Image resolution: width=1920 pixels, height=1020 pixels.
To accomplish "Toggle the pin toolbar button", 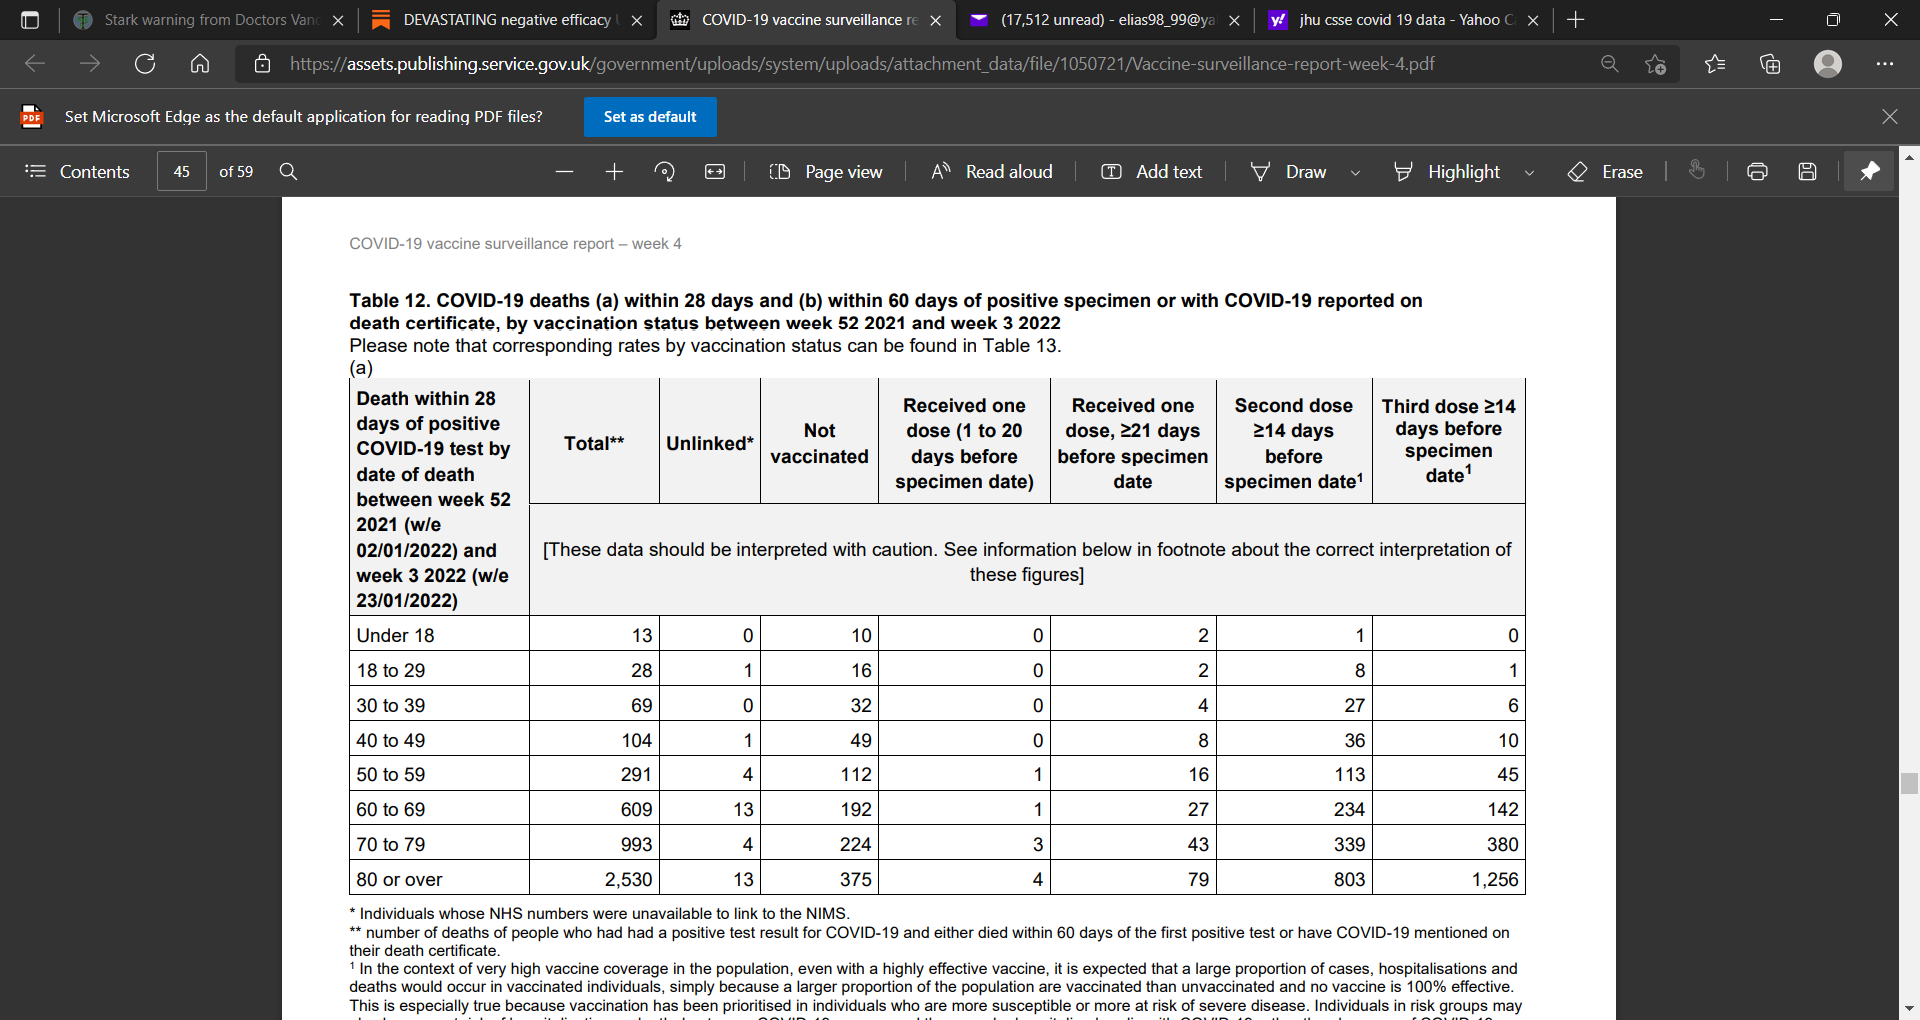I will pyautogui.click(x=1869, y=172).
